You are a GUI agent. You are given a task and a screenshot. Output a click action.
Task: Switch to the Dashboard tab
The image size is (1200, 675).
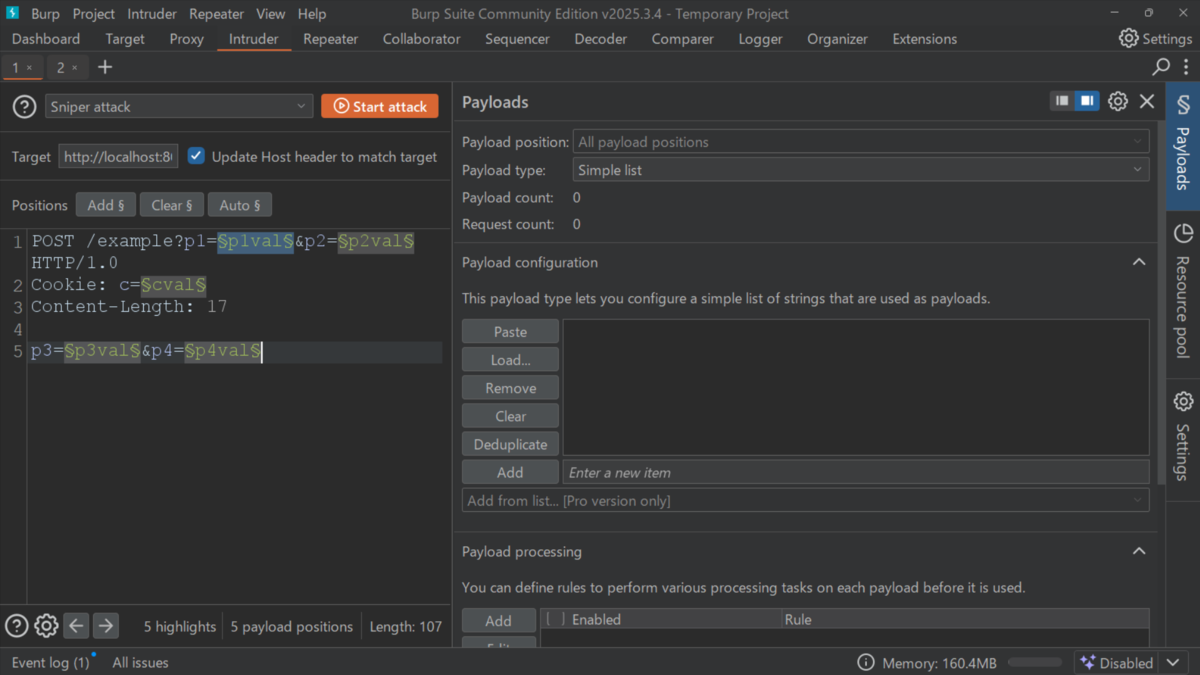pyautogui.click(x=46, y=39)
